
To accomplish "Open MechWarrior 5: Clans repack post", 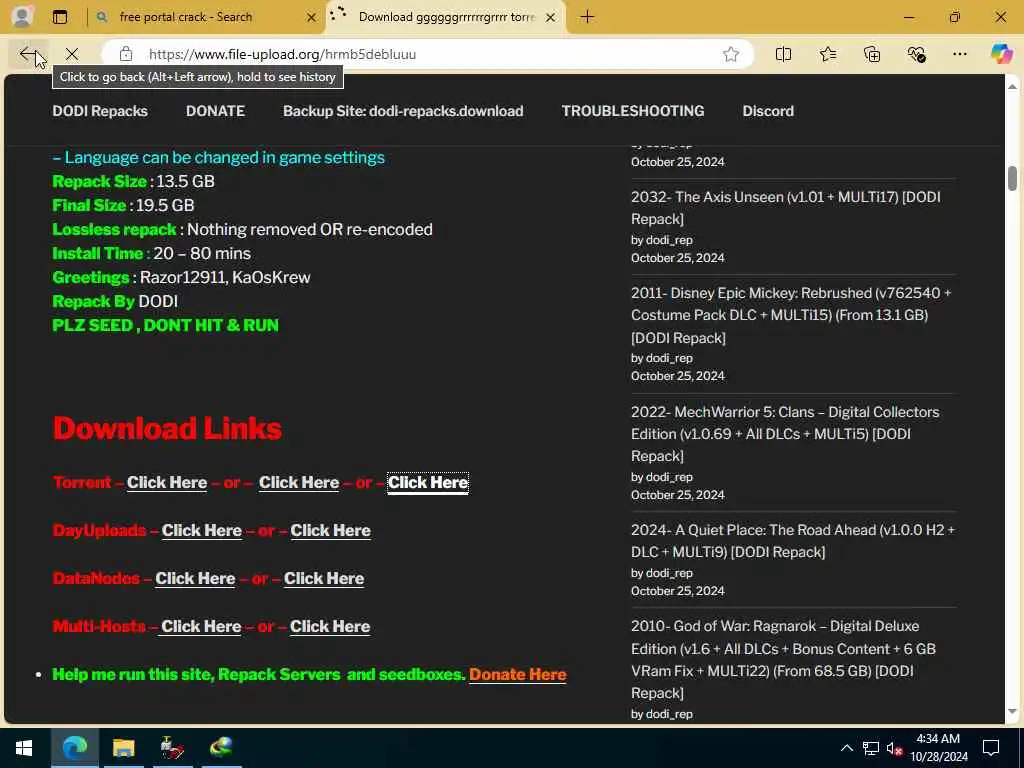I will click(x=785, y=434).
